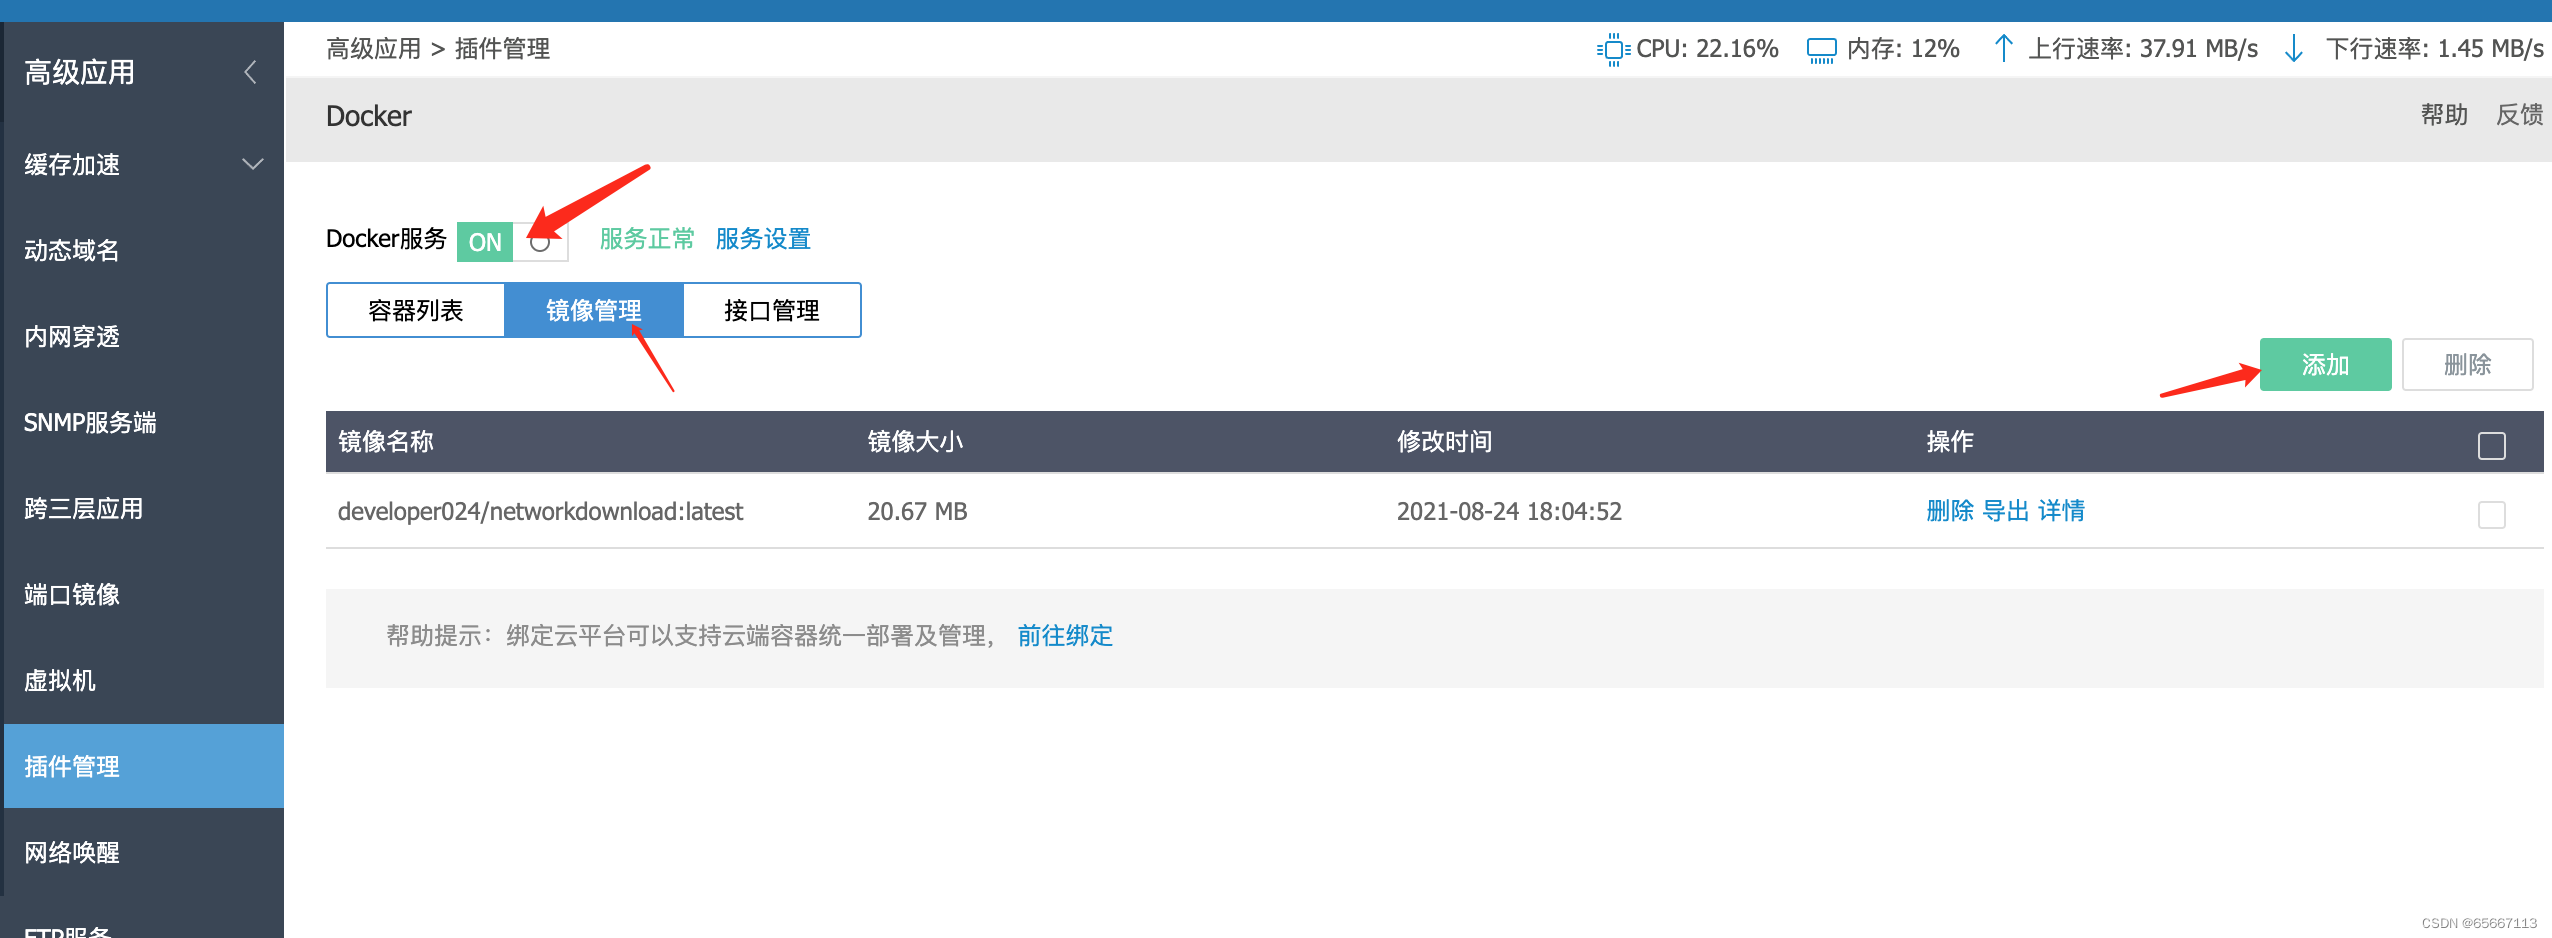Open 动态域名 in the sidebar
The height and width of the screenshot is (938, 2552).
[72, 250]
